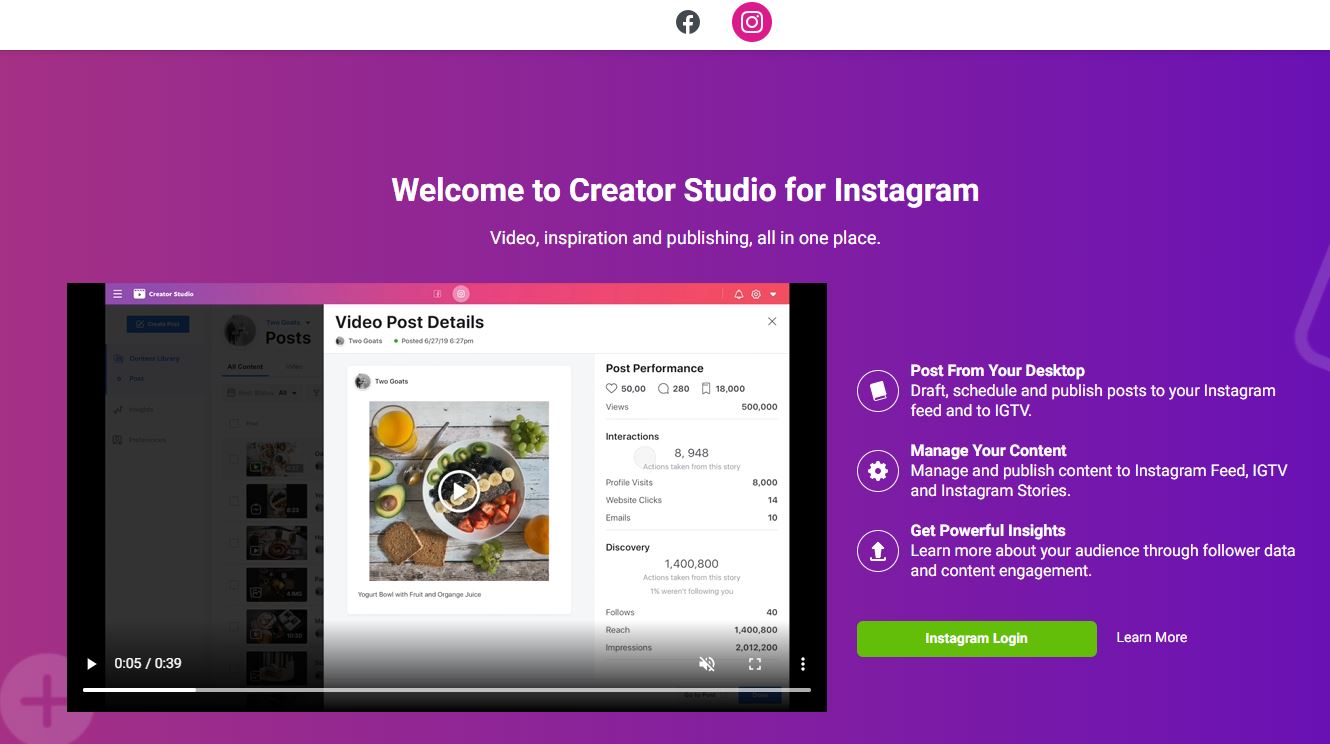Unmute the video via the speaker icon
This screenshot has height=744, width=1330.
coord(707,664)
